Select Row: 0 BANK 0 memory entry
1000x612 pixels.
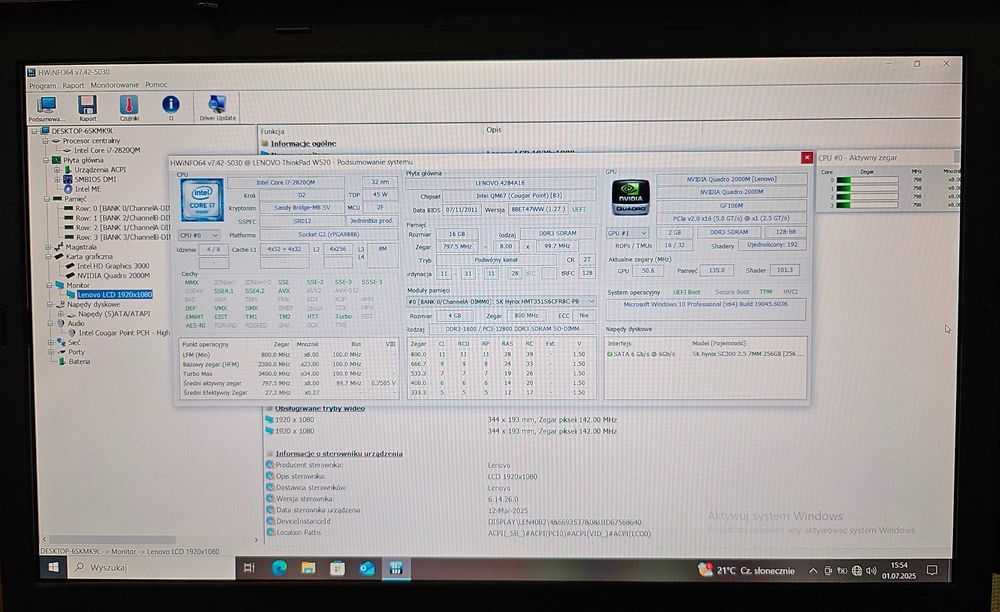click(x=122, y=208)
